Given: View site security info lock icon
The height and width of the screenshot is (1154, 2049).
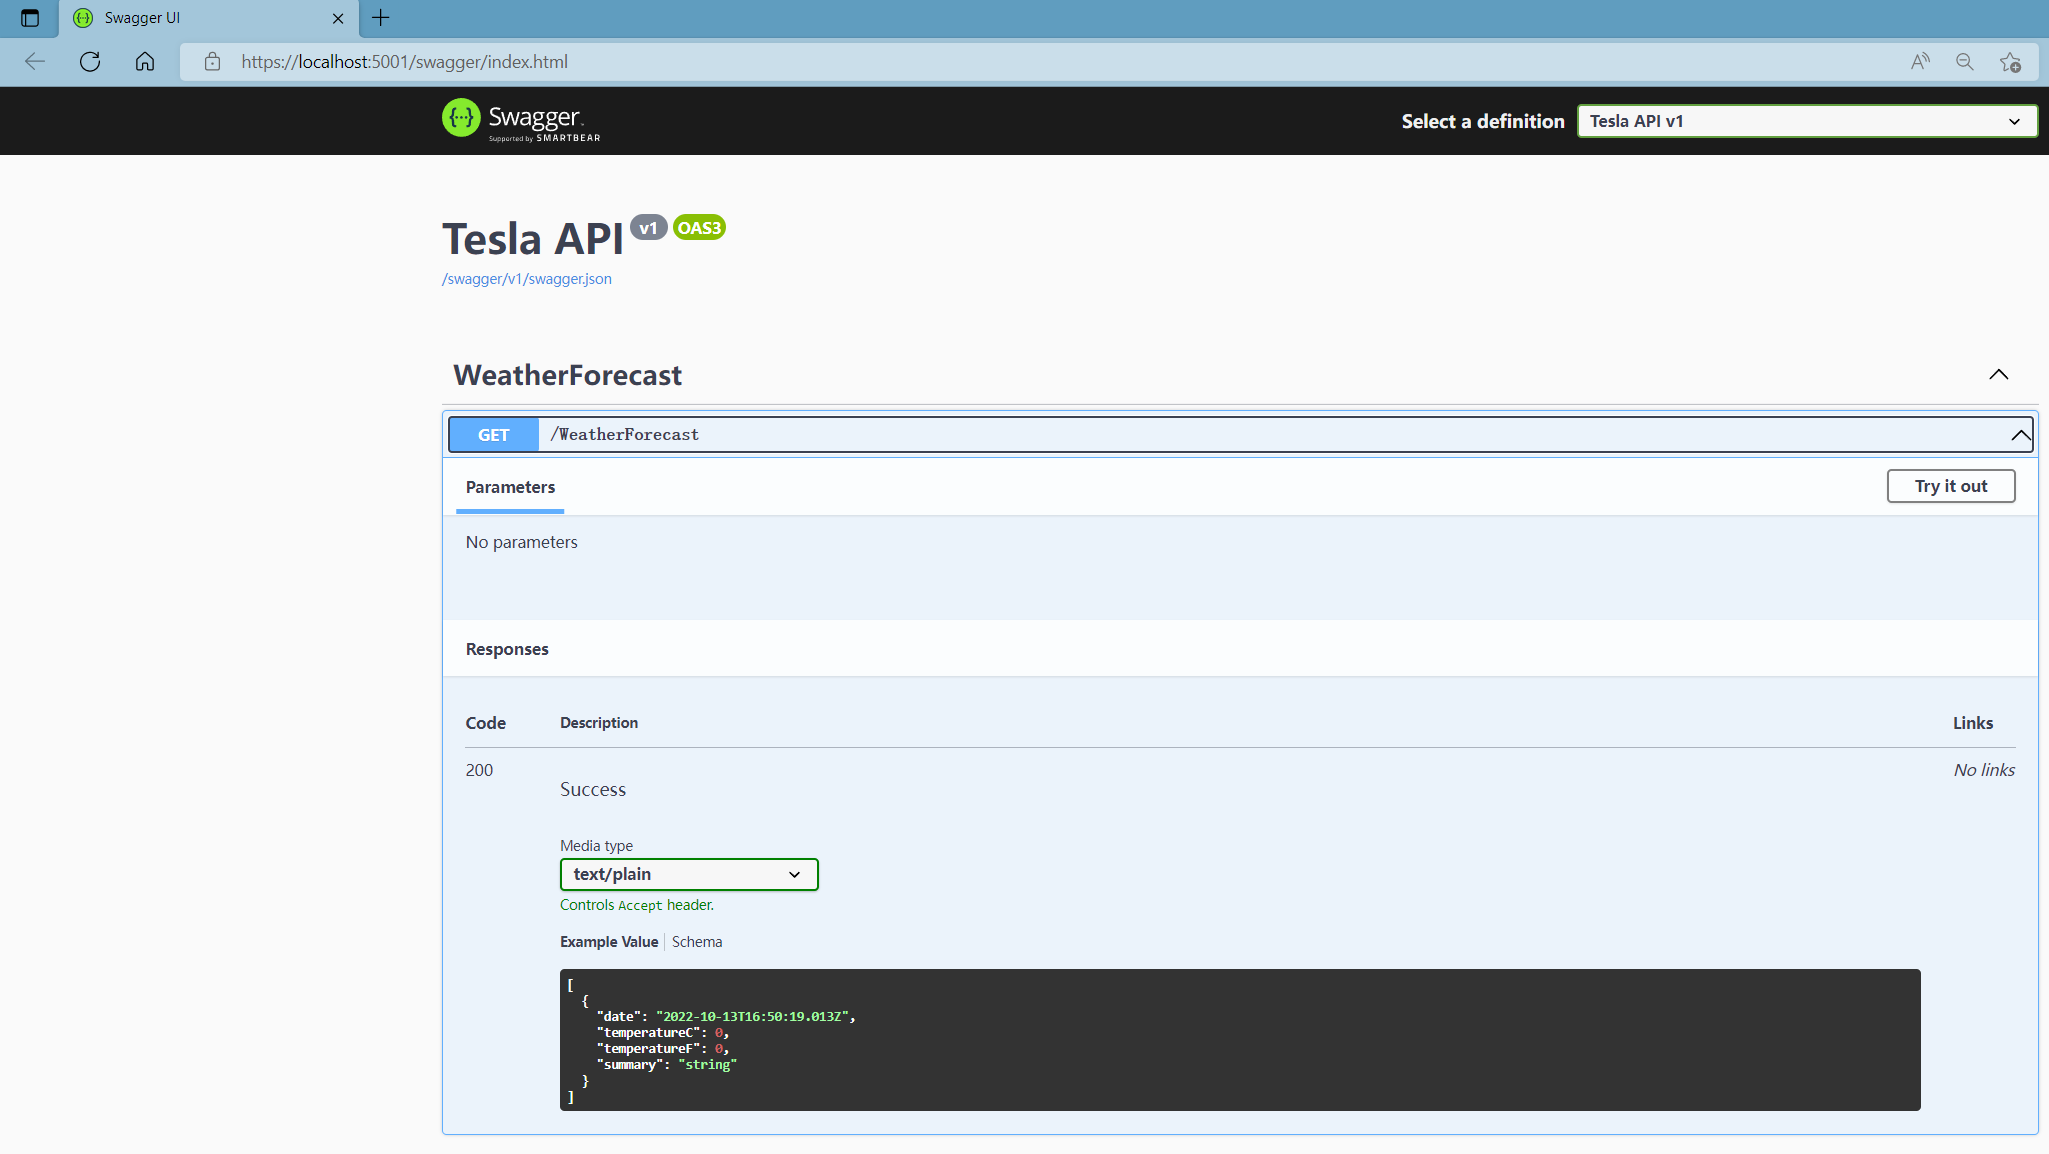Looking at the screenshot, I should tap(212, 62).
